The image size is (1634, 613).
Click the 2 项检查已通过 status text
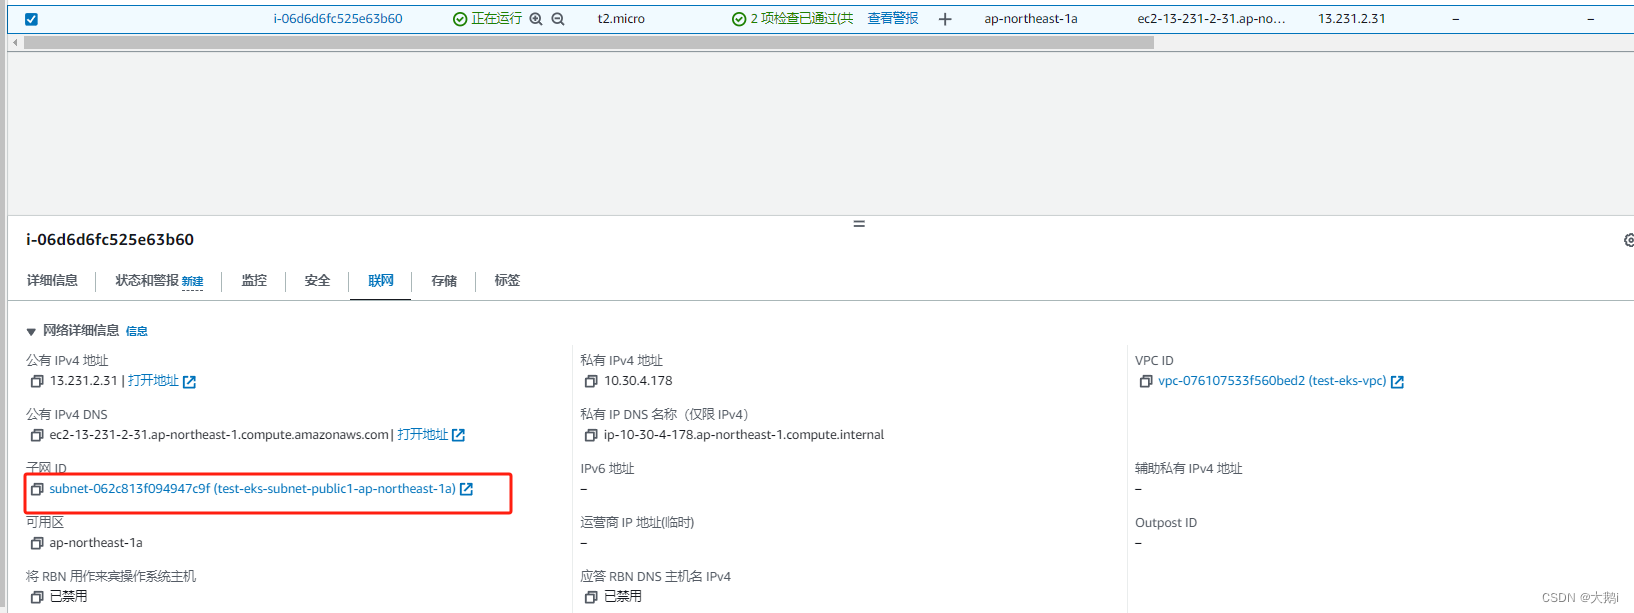pyautogui.click(x=802, y=19)
